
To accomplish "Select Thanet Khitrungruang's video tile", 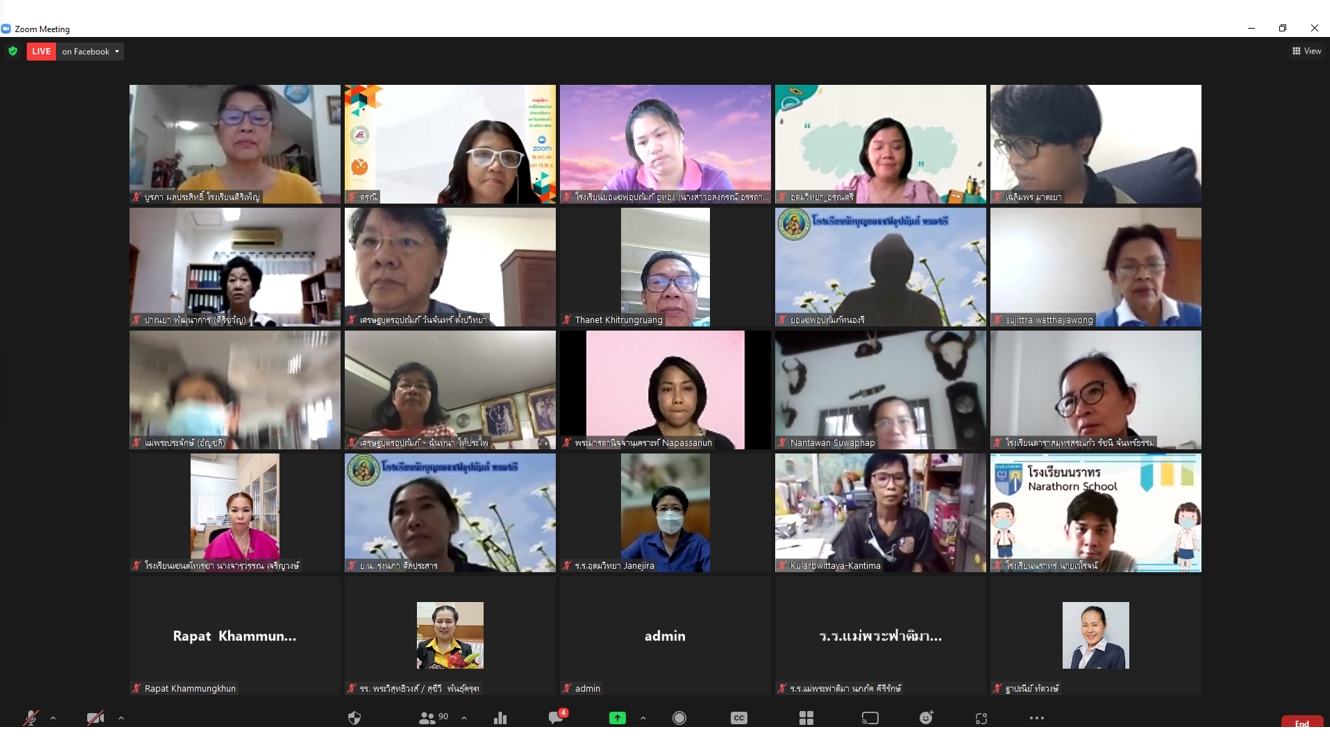I will tap(665, 267).
